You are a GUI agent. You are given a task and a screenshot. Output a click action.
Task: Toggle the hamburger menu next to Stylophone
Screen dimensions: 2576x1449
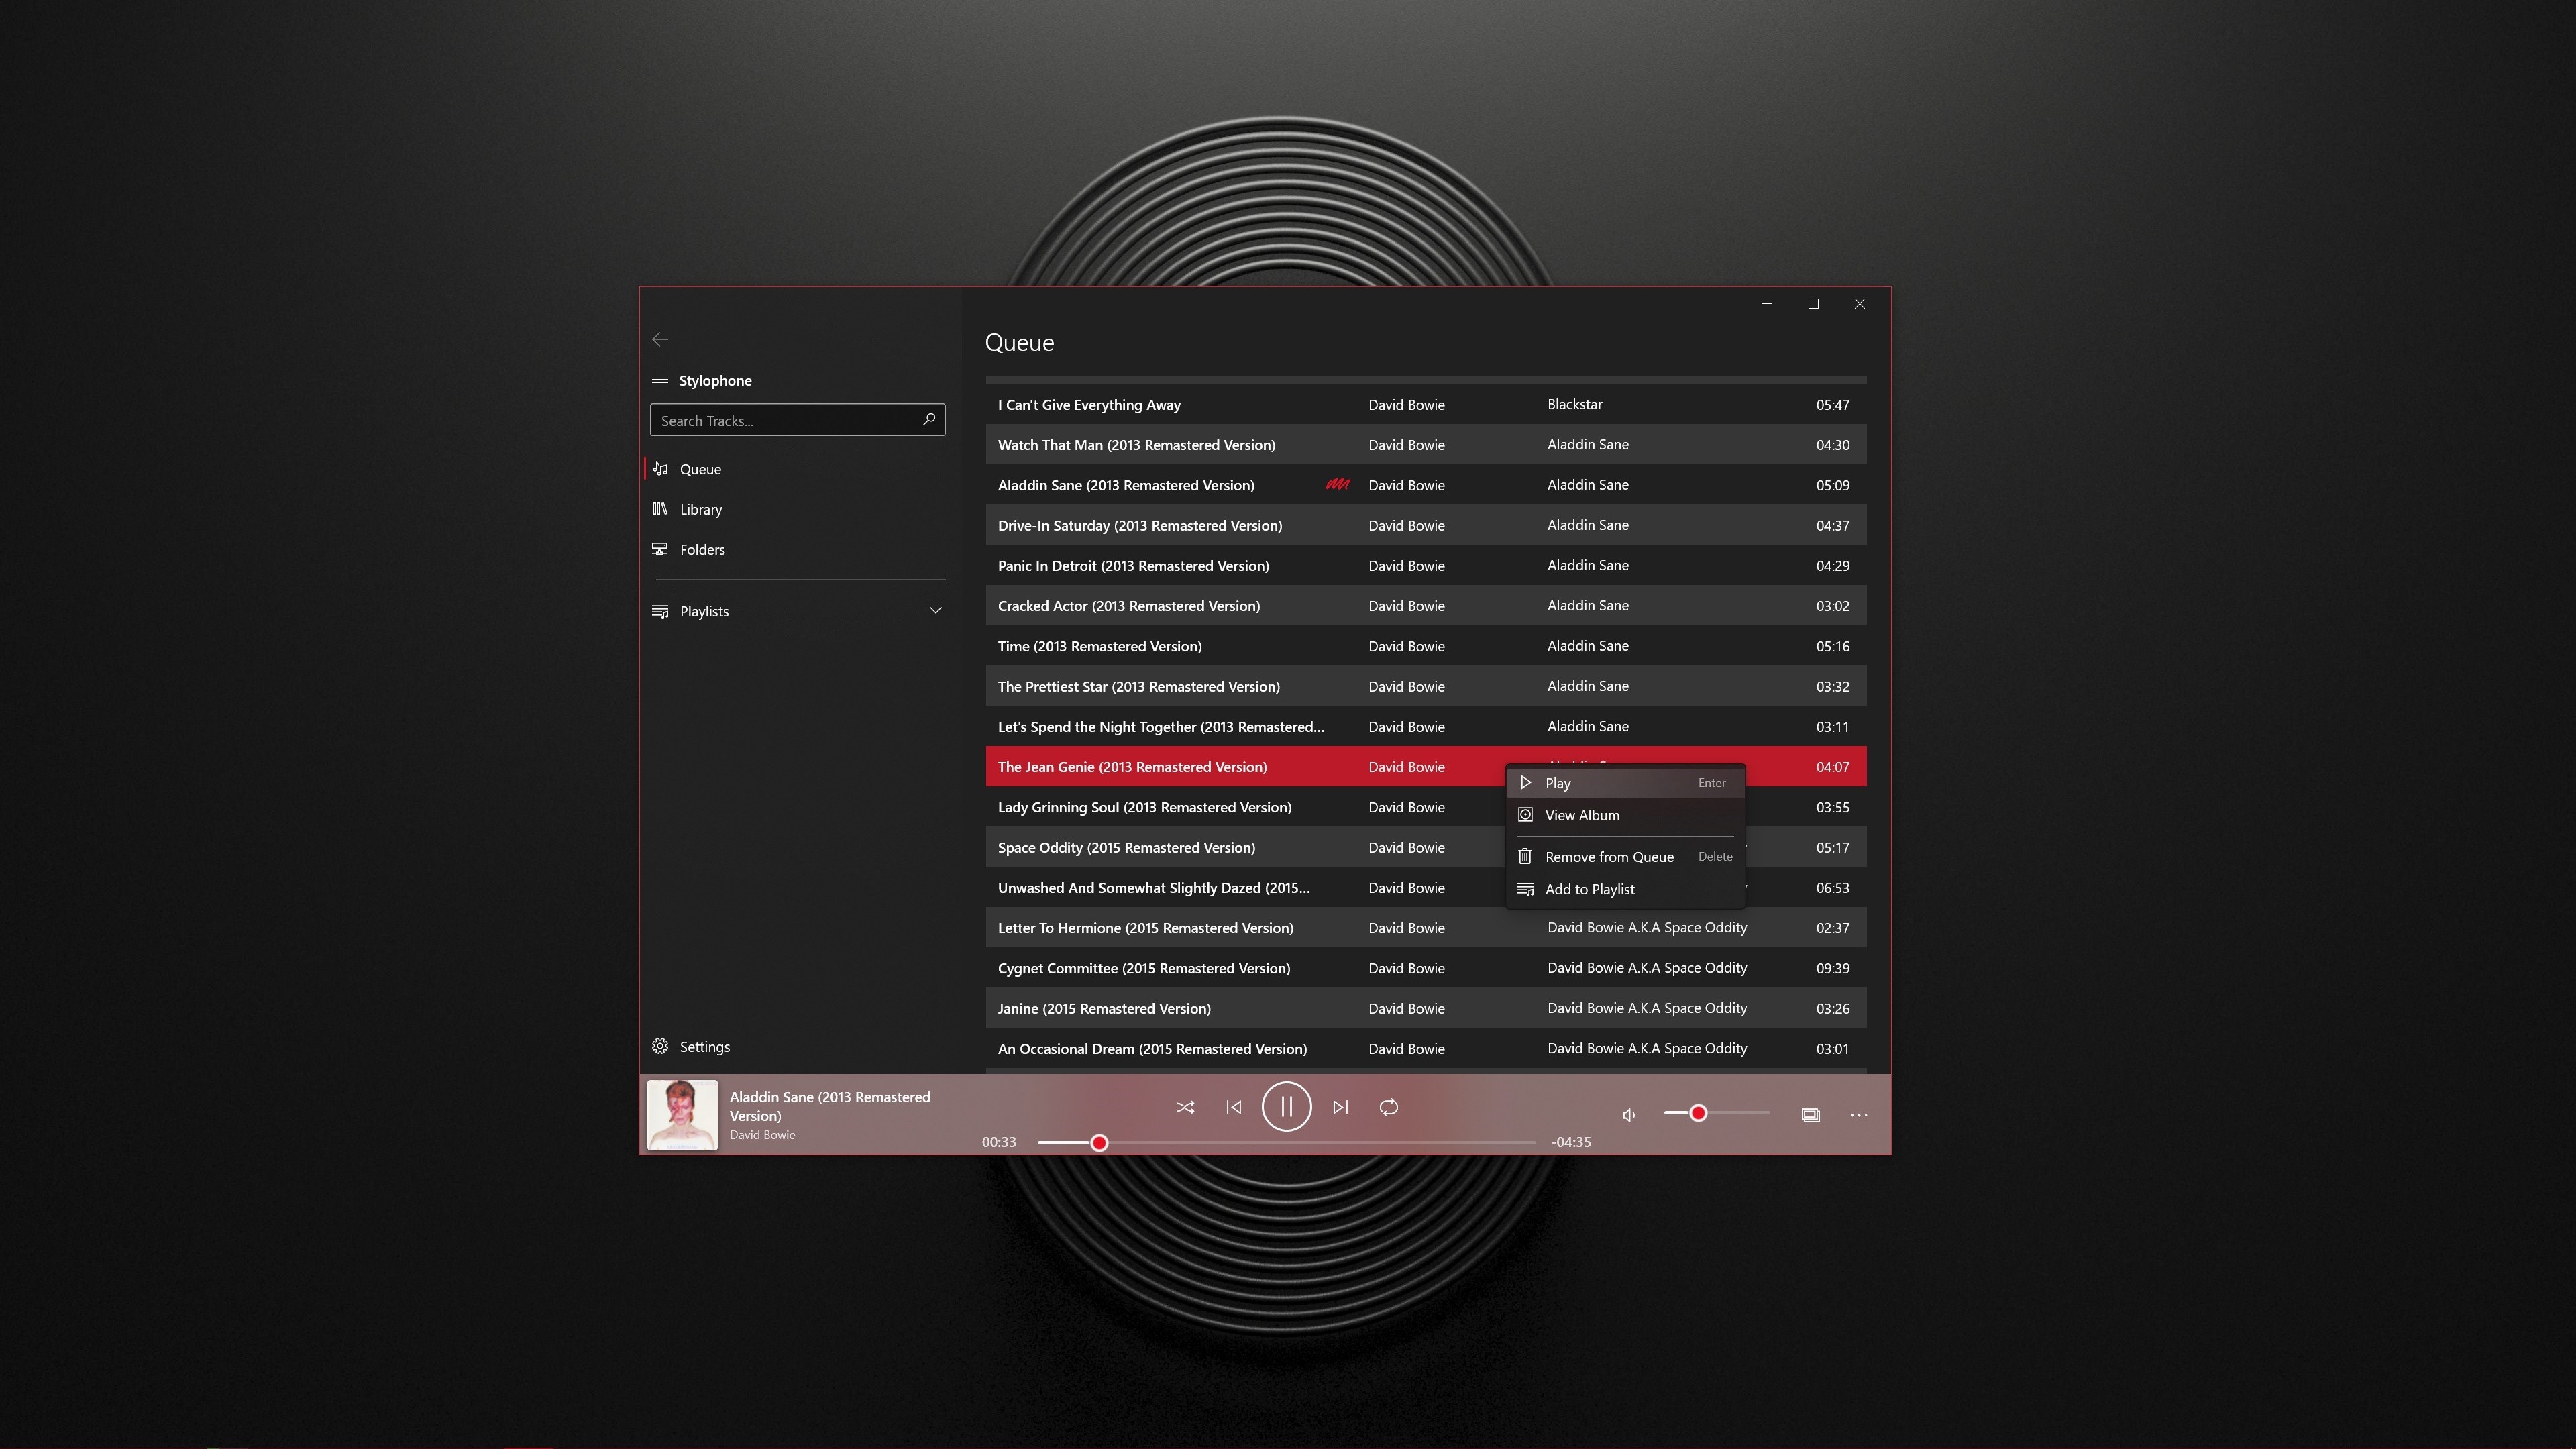[x=660, y=380]
